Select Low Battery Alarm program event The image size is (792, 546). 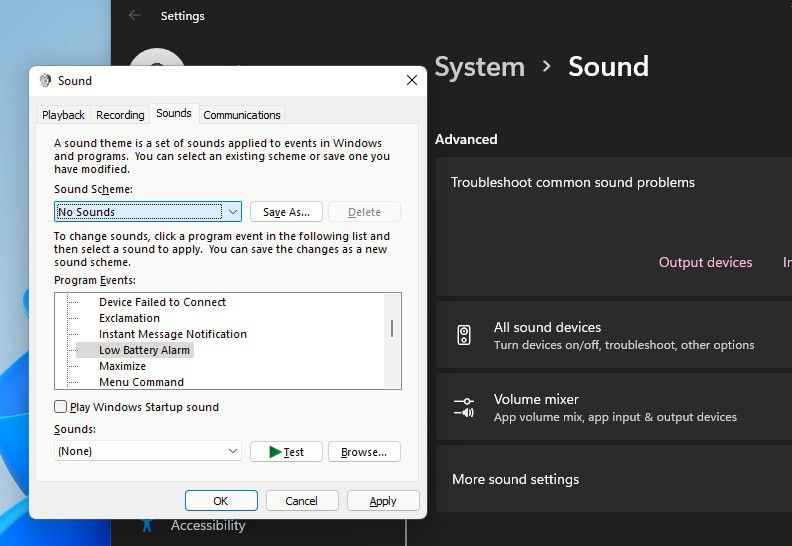point(144,350)
